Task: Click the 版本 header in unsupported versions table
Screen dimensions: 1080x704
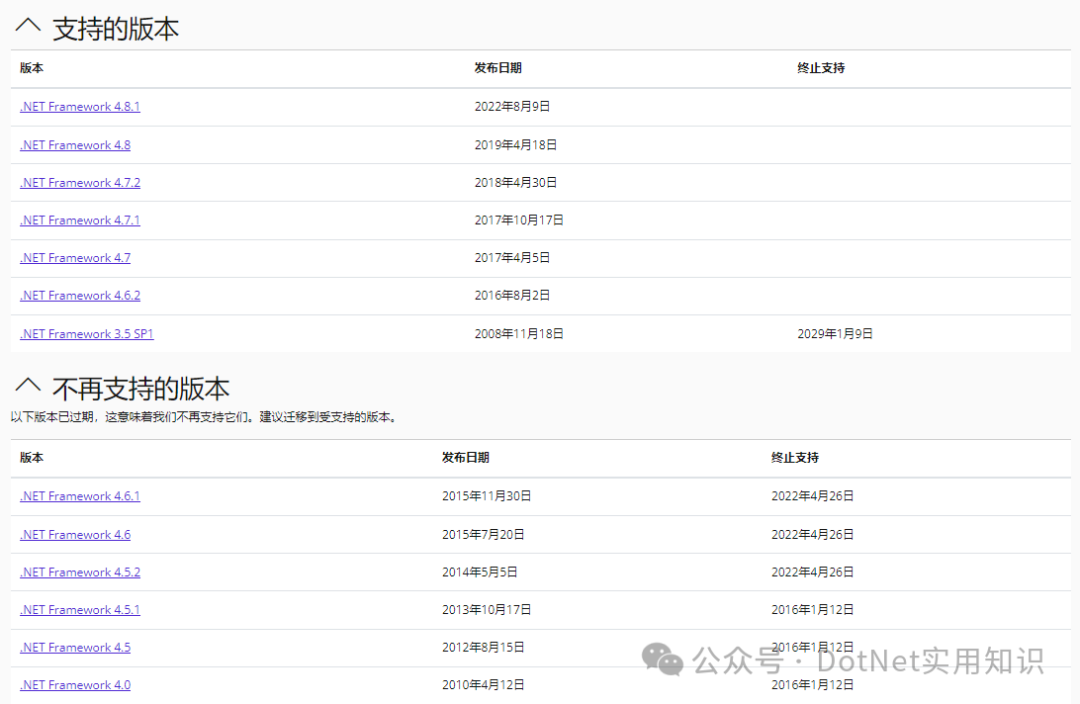Action: 32,458
